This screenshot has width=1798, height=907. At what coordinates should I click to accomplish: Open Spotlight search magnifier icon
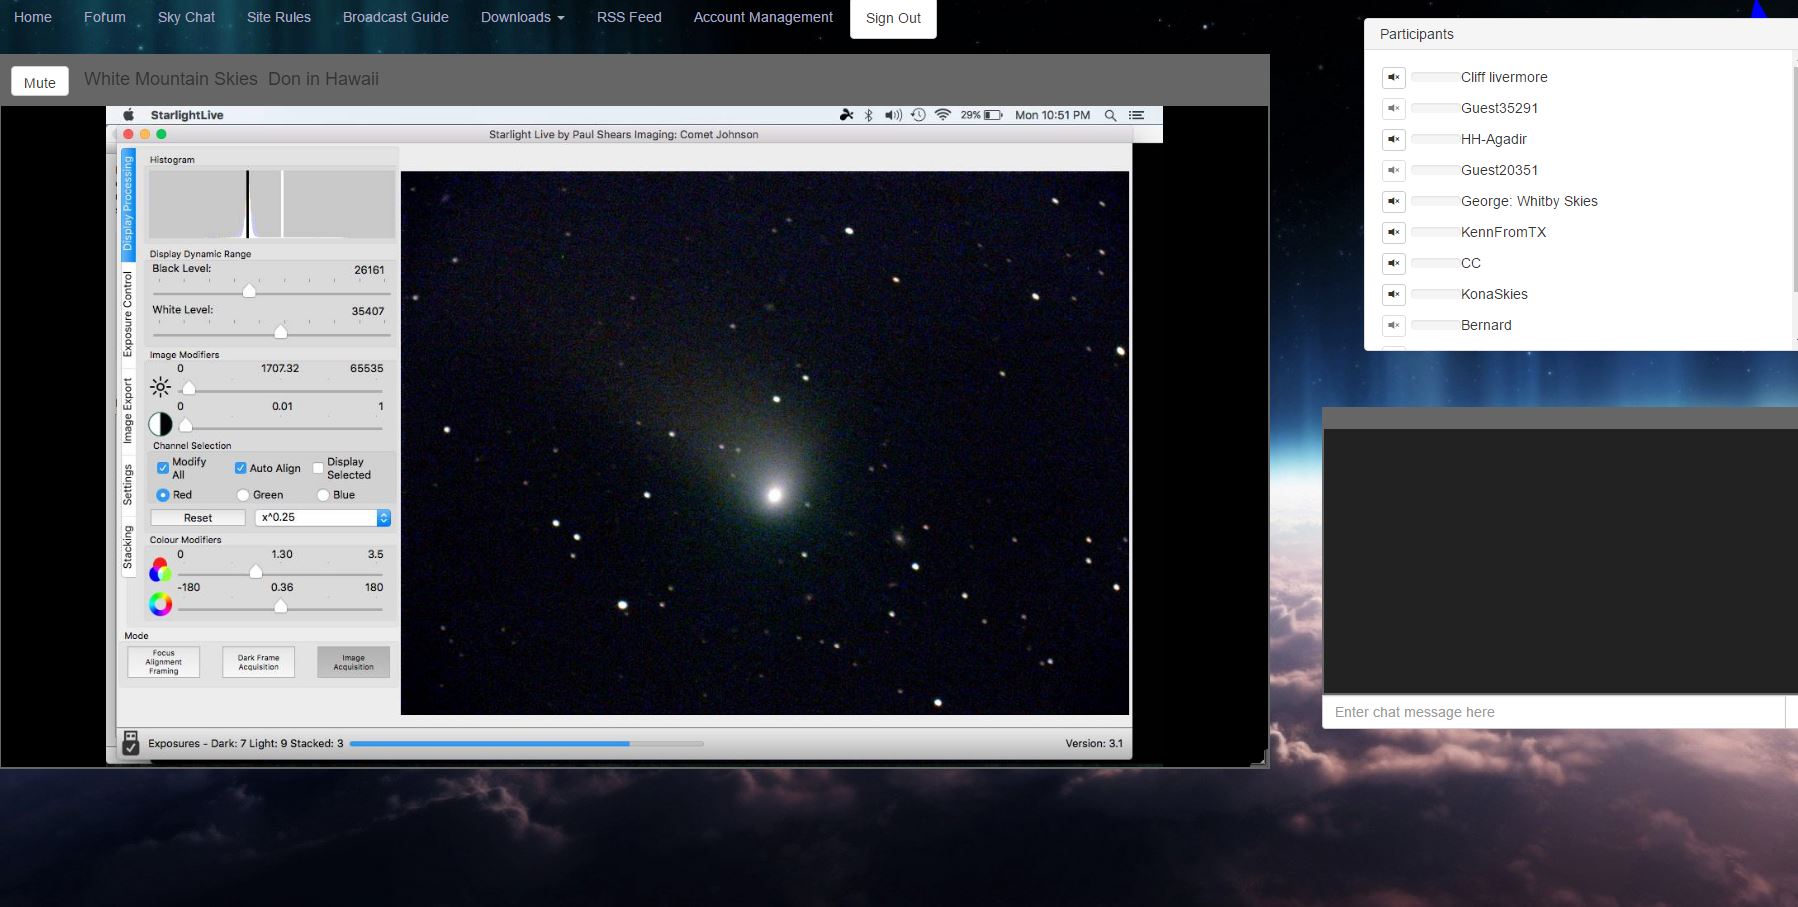[1110, 115]
